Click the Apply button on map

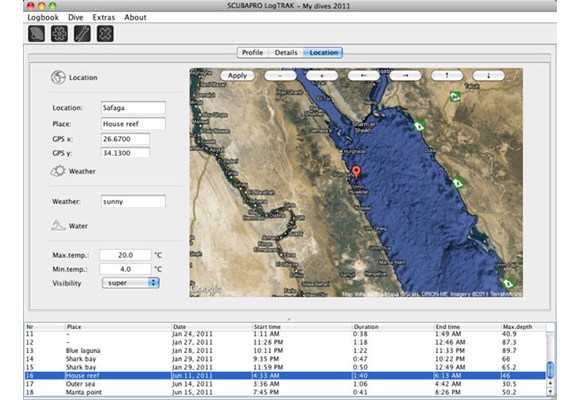pyautogui.click(x=237, y=75)
